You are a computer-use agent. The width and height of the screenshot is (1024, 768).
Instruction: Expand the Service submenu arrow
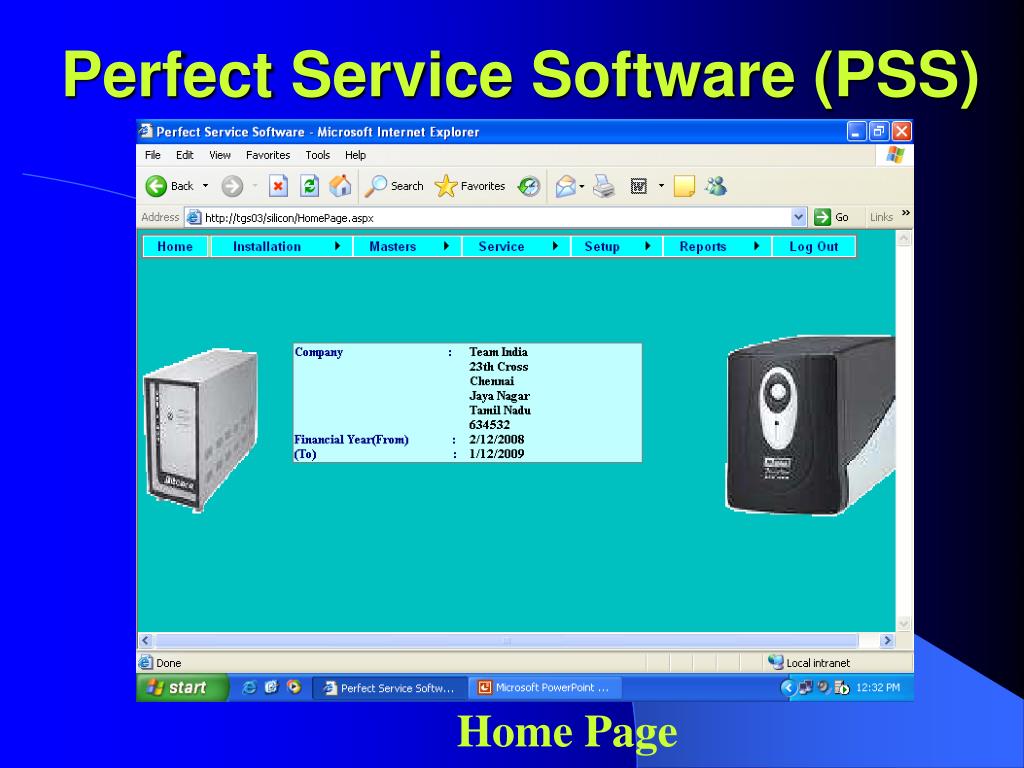(555, 246)
